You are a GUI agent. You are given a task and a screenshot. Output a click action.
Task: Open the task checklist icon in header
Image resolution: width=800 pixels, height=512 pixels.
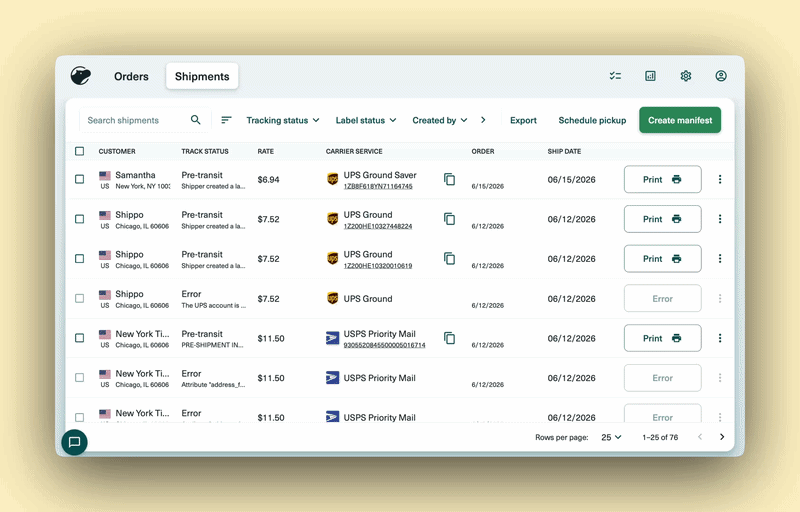pos(615,76)
